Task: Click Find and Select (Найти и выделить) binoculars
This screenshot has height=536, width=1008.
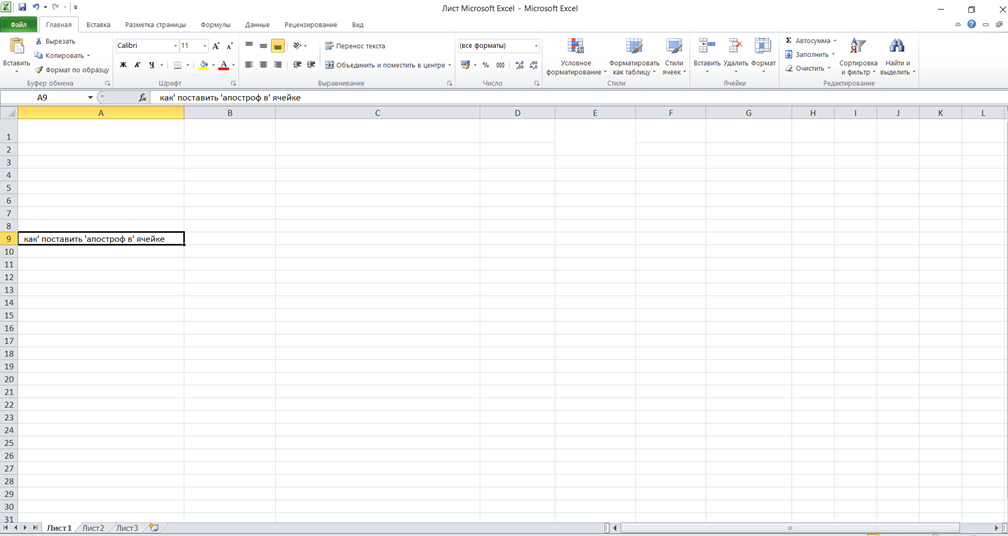Action: 896,58
